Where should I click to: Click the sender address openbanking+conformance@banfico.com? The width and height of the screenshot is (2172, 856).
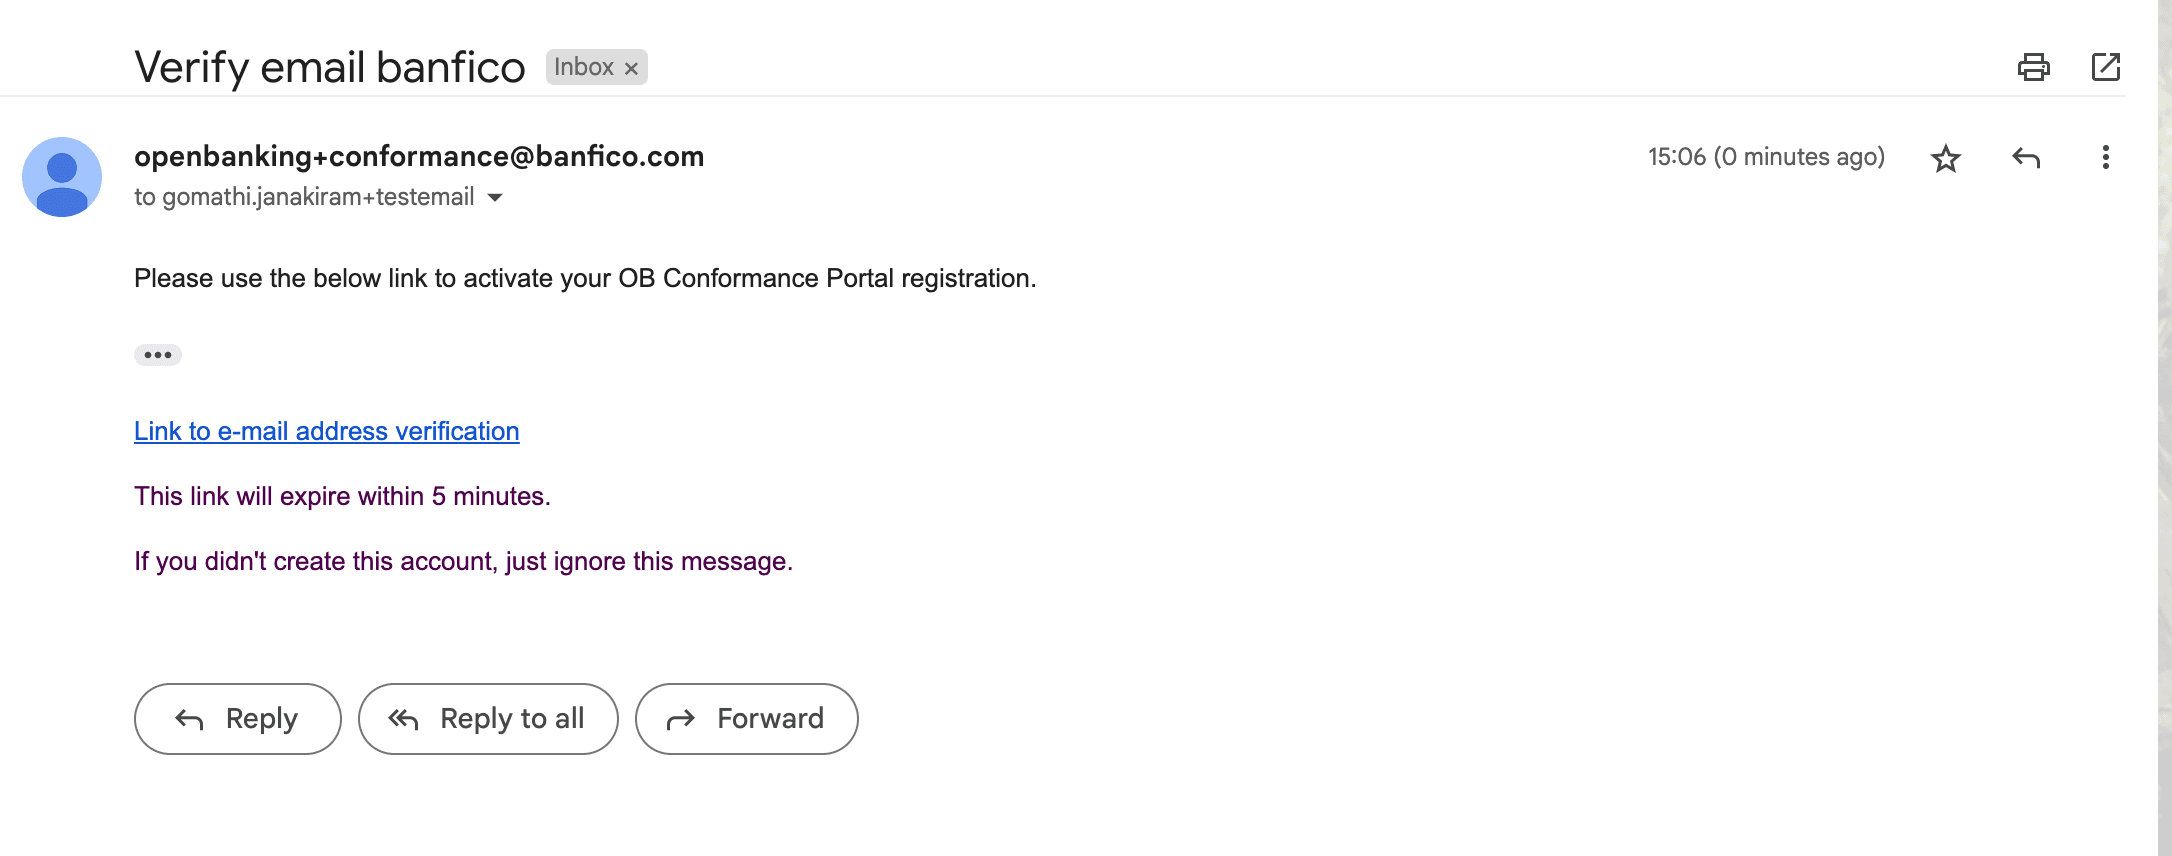point(419,156)
